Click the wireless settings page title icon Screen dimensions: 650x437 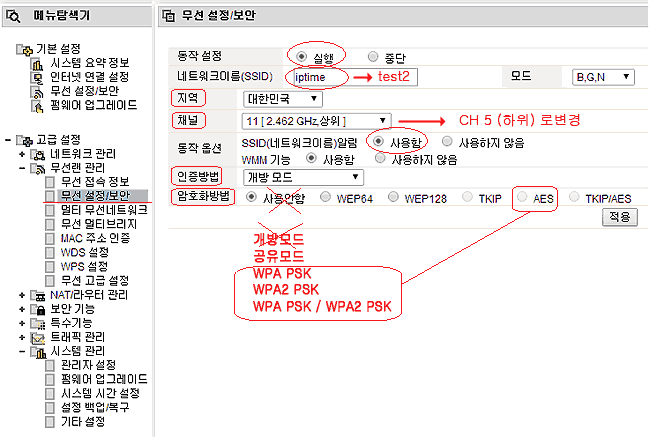tap(168, 16)
